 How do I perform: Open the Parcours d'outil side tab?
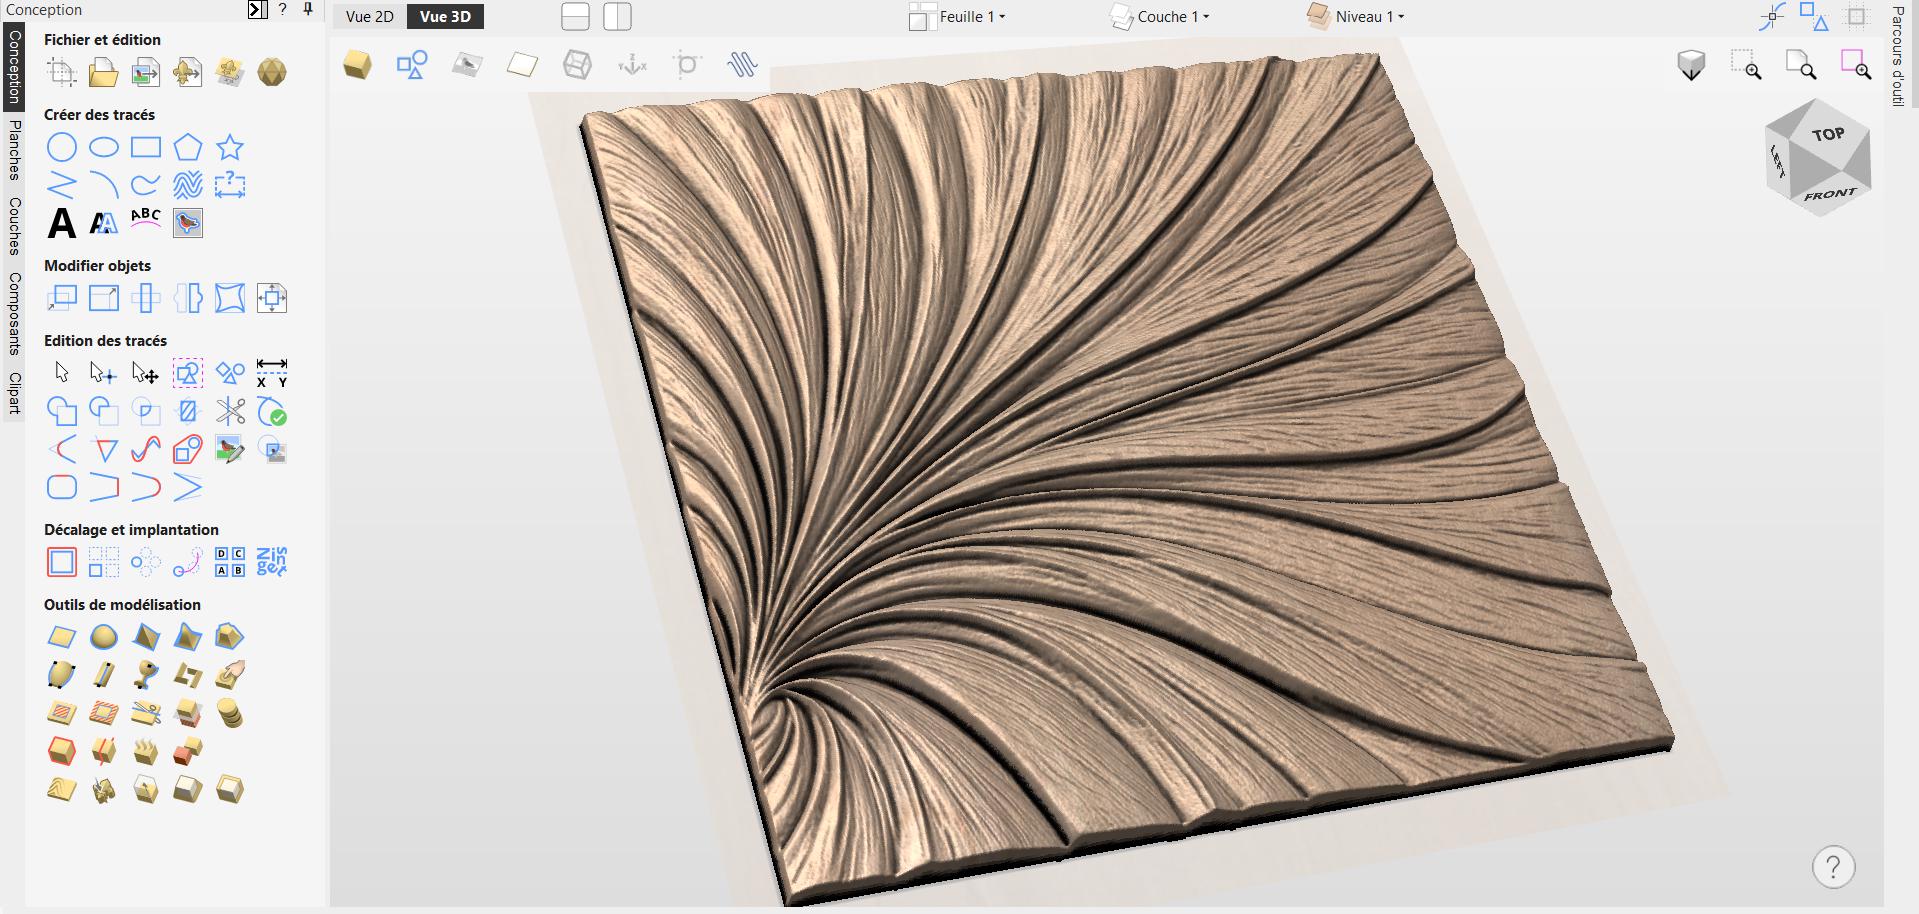tap(1897, 56)
